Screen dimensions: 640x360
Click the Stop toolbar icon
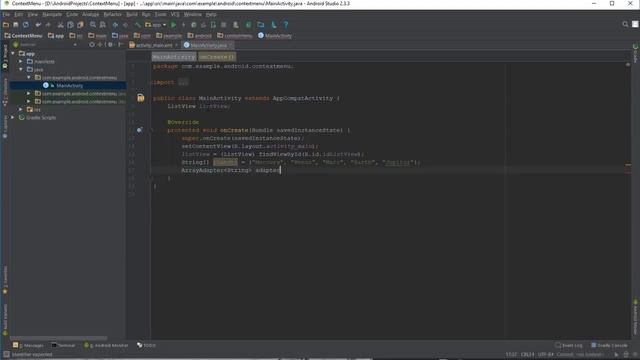pos(223,25)
